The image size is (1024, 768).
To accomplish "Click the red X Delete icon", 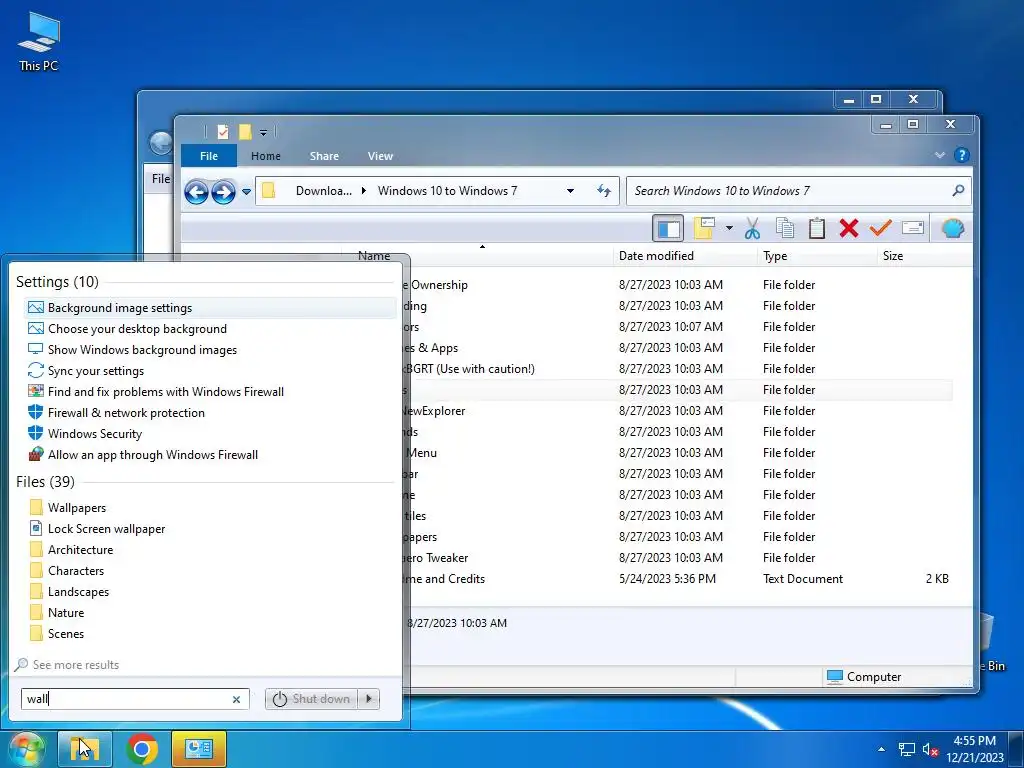I will (x=848, y=228).
